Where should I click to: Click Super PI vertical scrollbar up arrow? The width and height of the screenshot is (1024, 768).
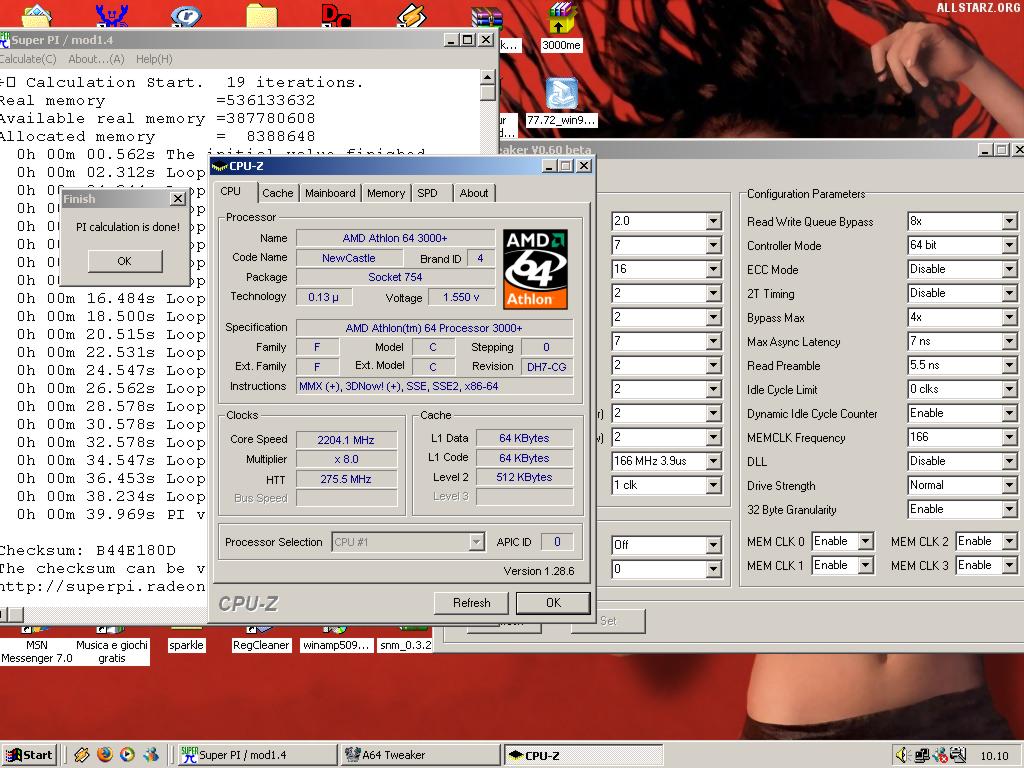click(x=487, y=78)
